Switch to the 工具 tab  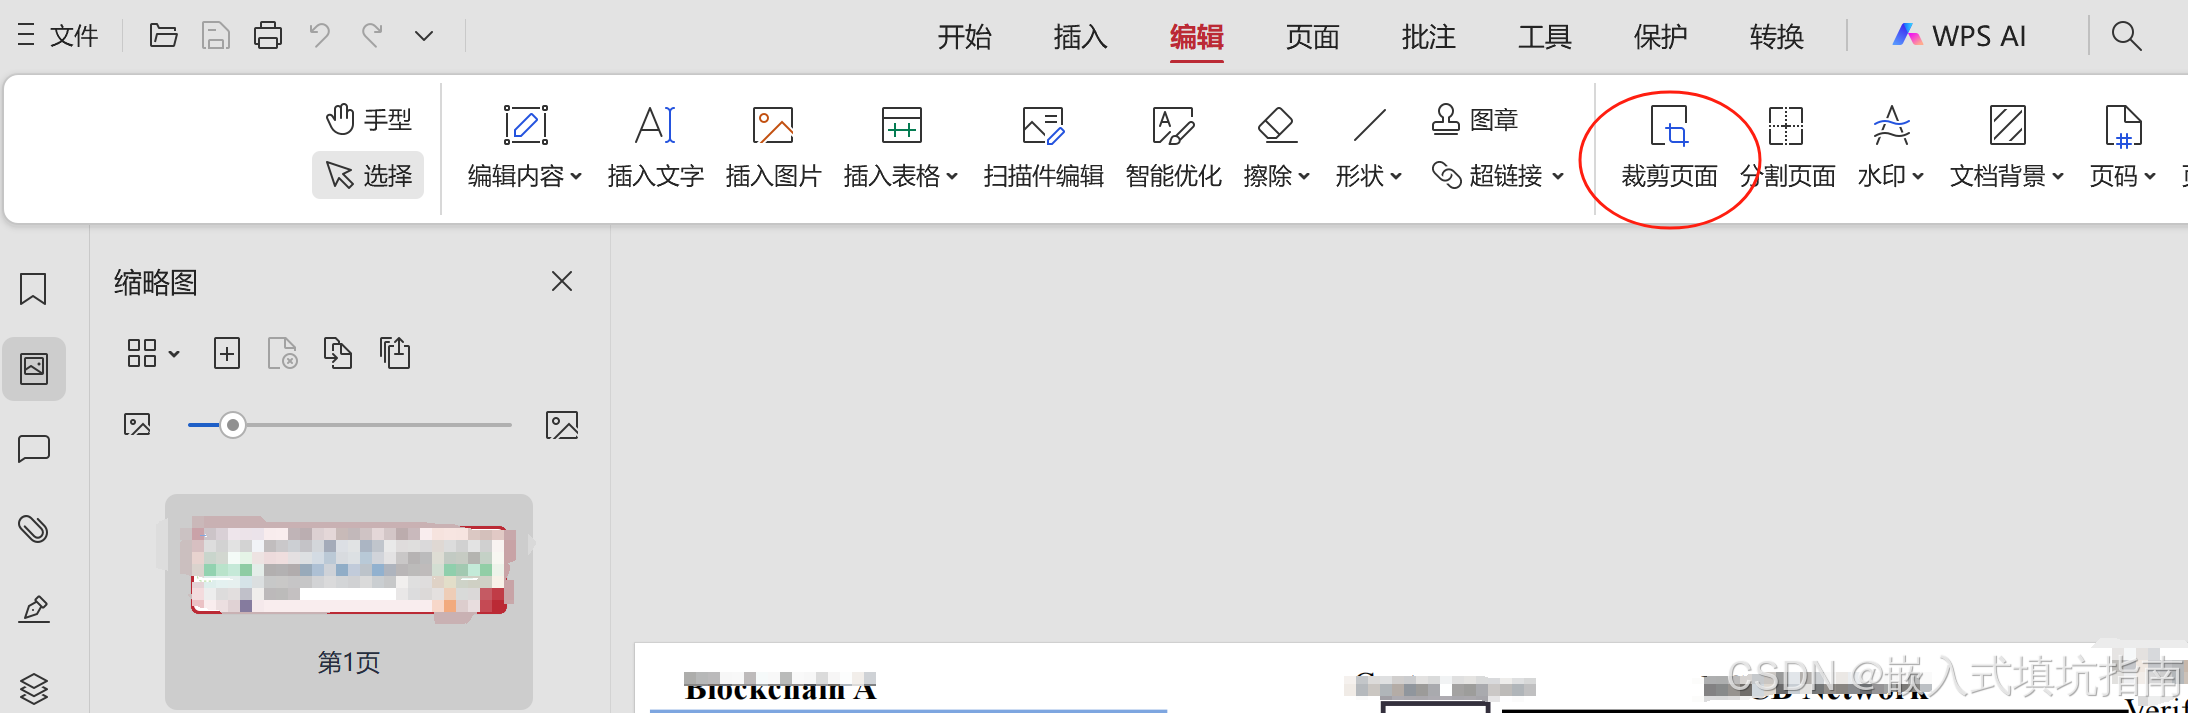[1545, 37]
